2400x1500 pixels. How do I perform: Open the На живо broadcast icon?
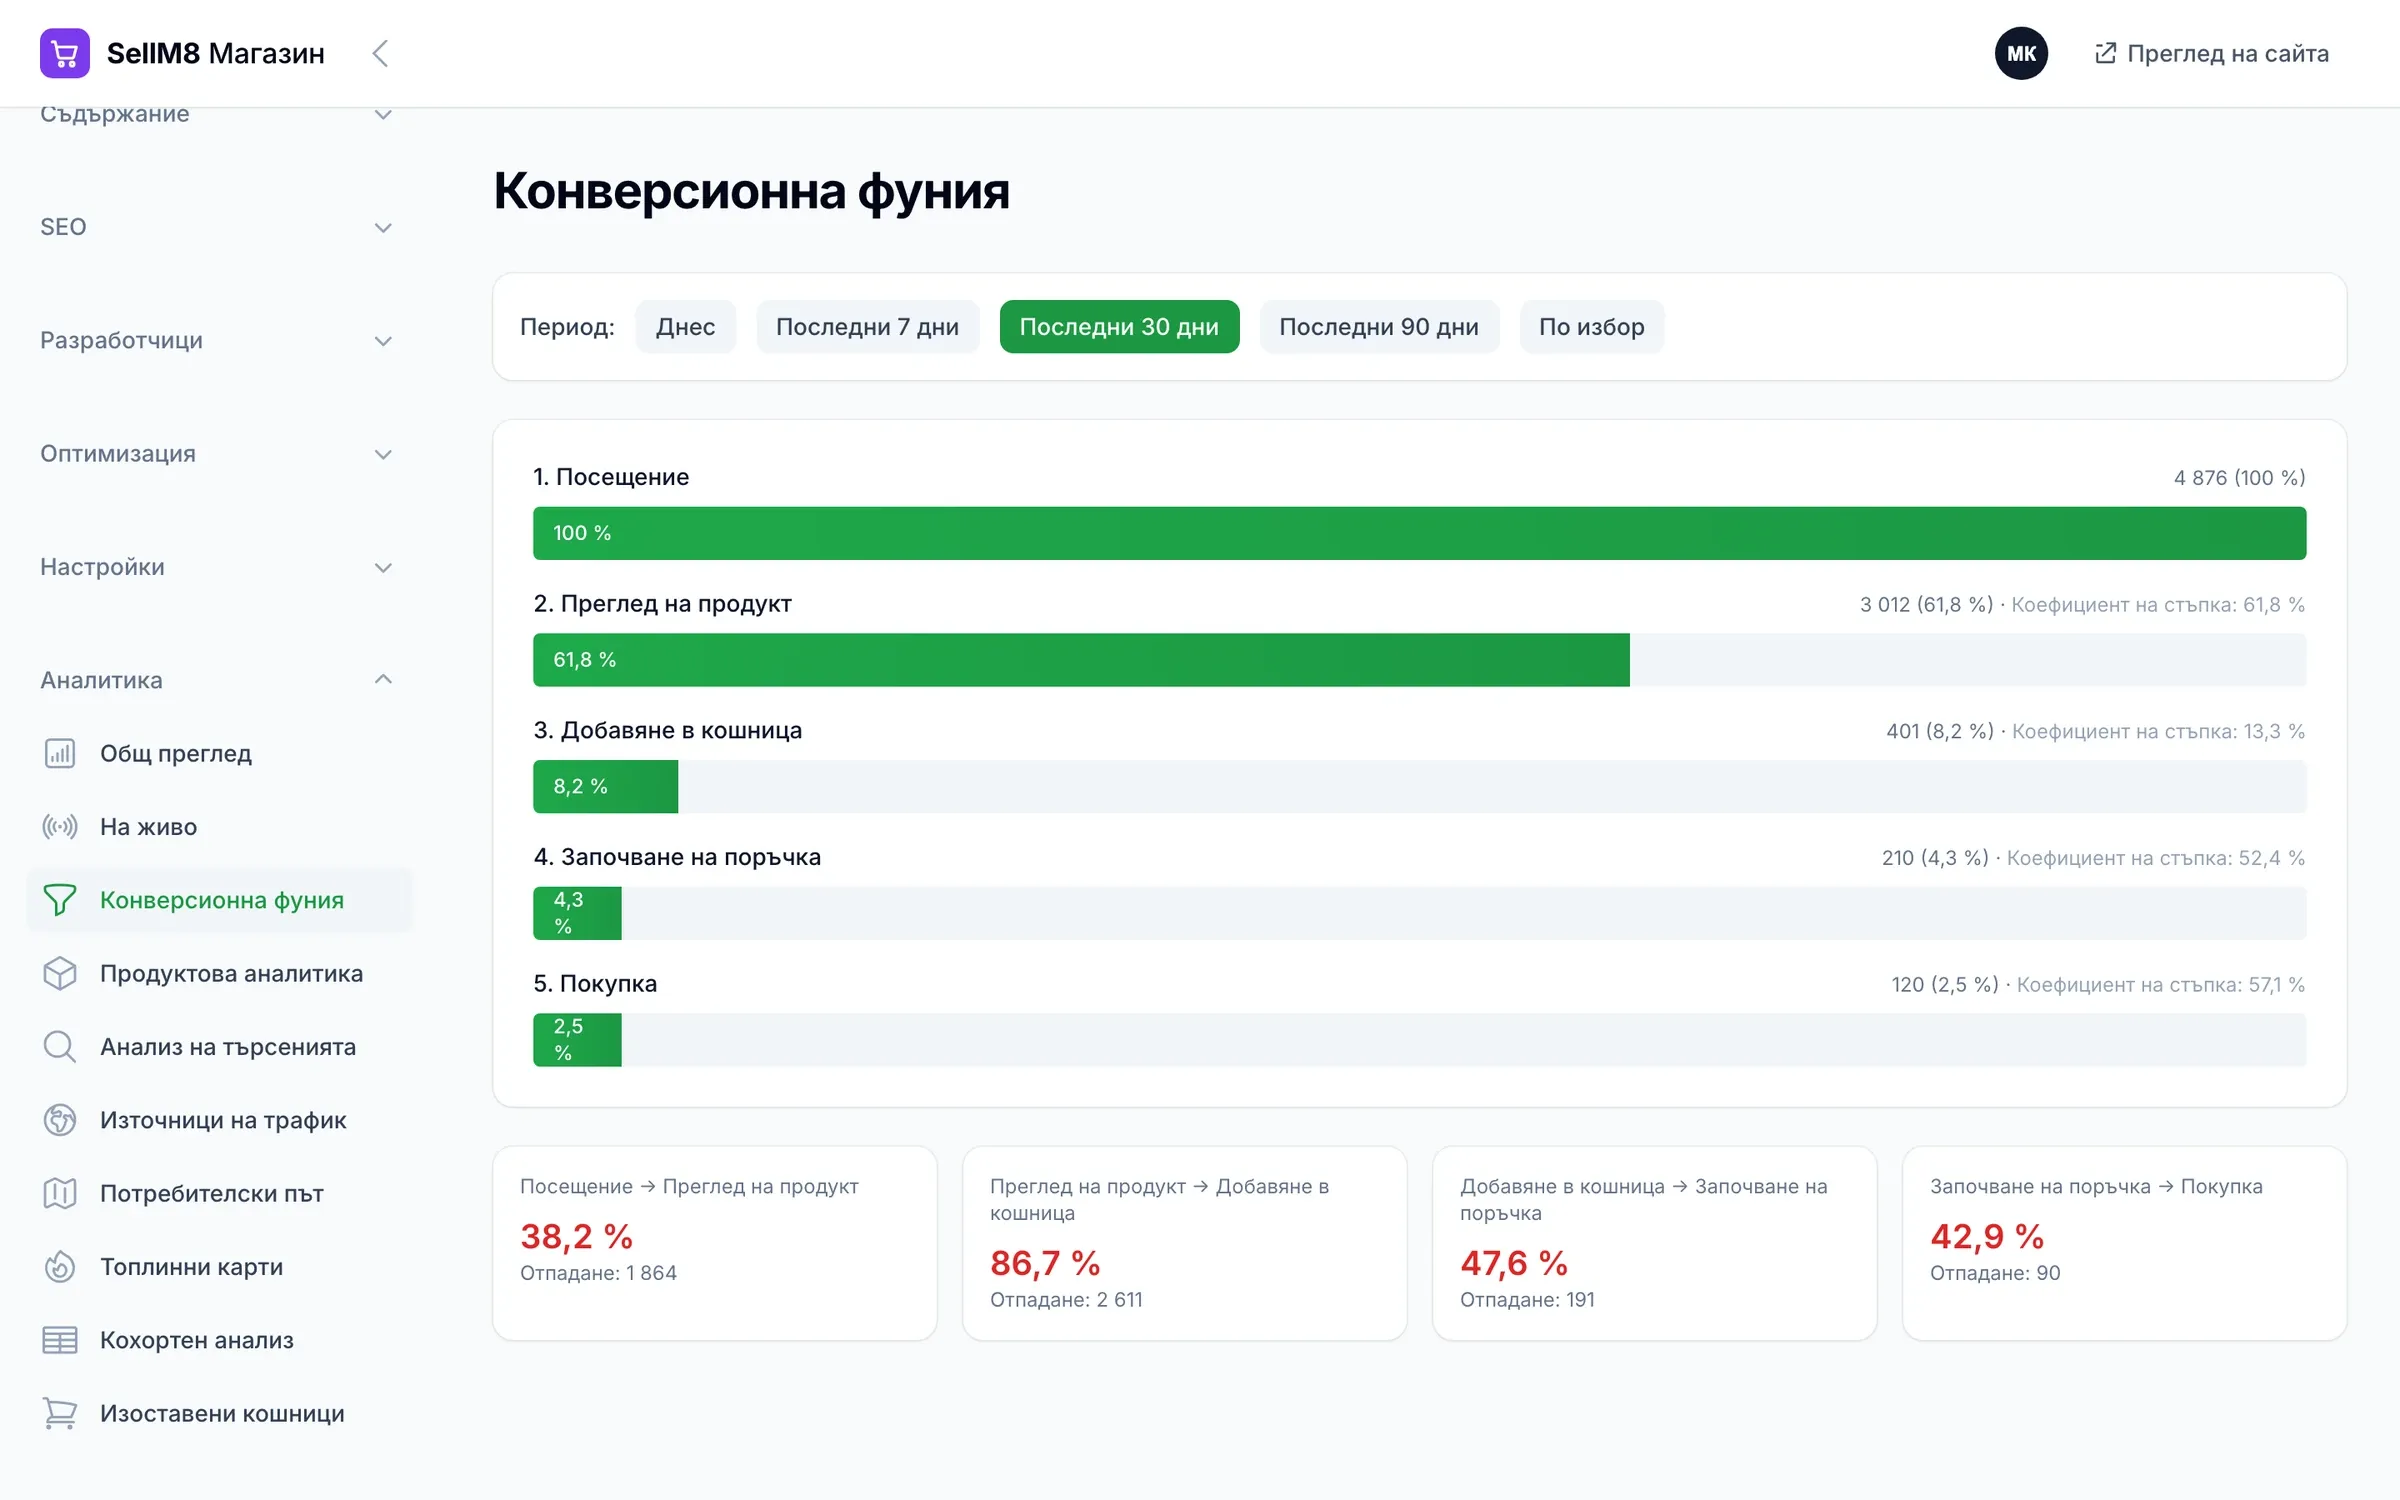[60, 826]
